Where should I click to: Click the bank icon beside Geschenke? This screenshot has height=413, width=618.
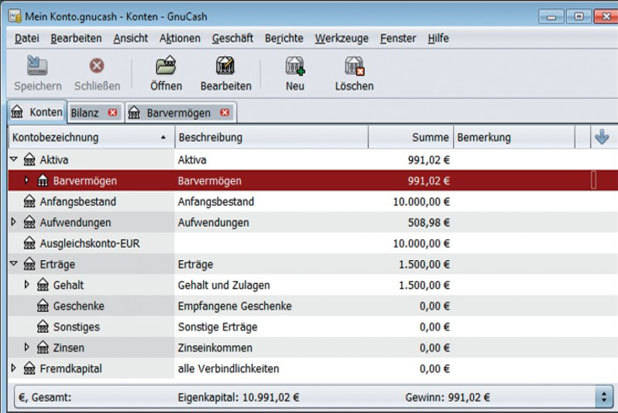click(43, 306)
